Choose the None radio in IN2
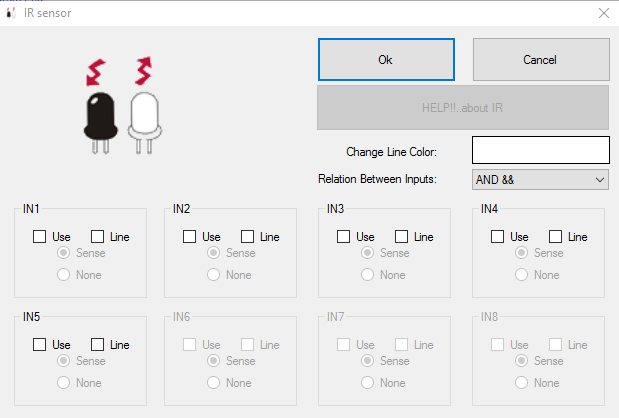The height and width of the screenshot is (418, 619). [214, 275]
